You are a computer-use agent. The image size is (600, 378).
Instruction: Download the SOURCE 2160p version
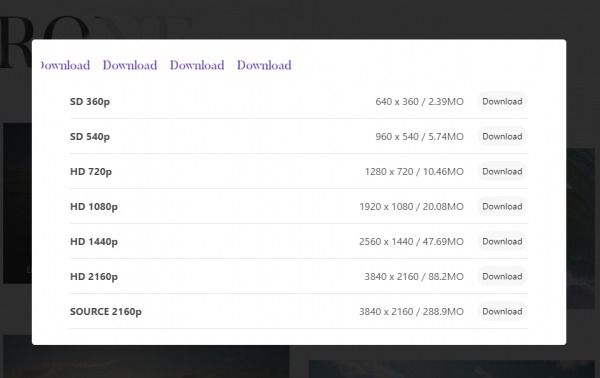coord(502,311)
